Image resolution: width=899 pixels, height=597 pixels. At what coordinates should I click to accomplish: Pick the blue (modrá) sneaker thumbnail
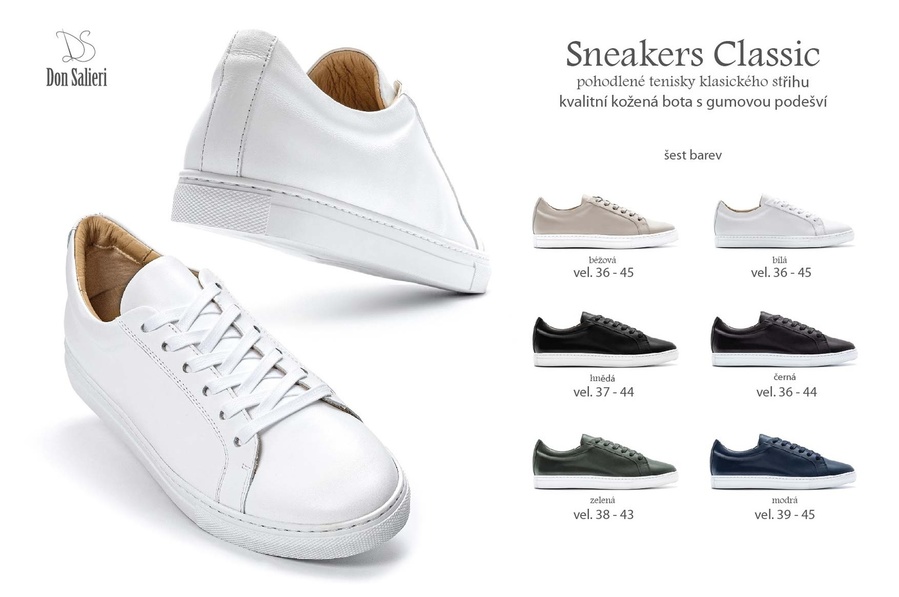[x=783, y=462]
